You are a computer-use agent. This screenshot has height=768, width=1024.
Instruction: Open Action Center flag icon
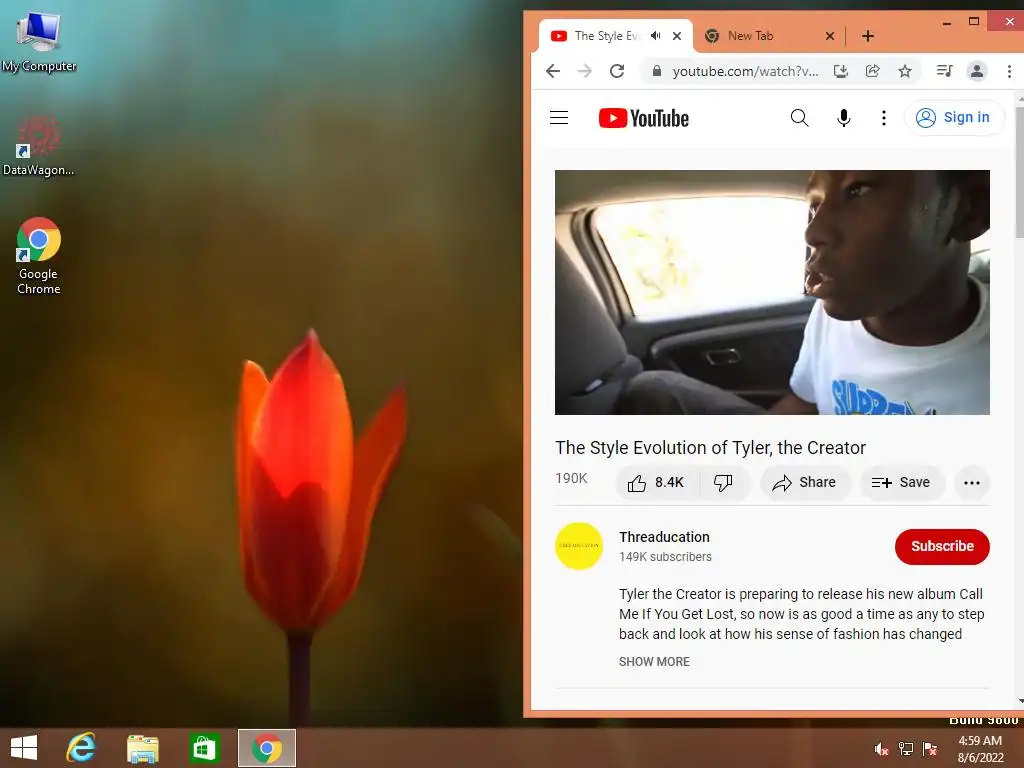click(930, 749)
